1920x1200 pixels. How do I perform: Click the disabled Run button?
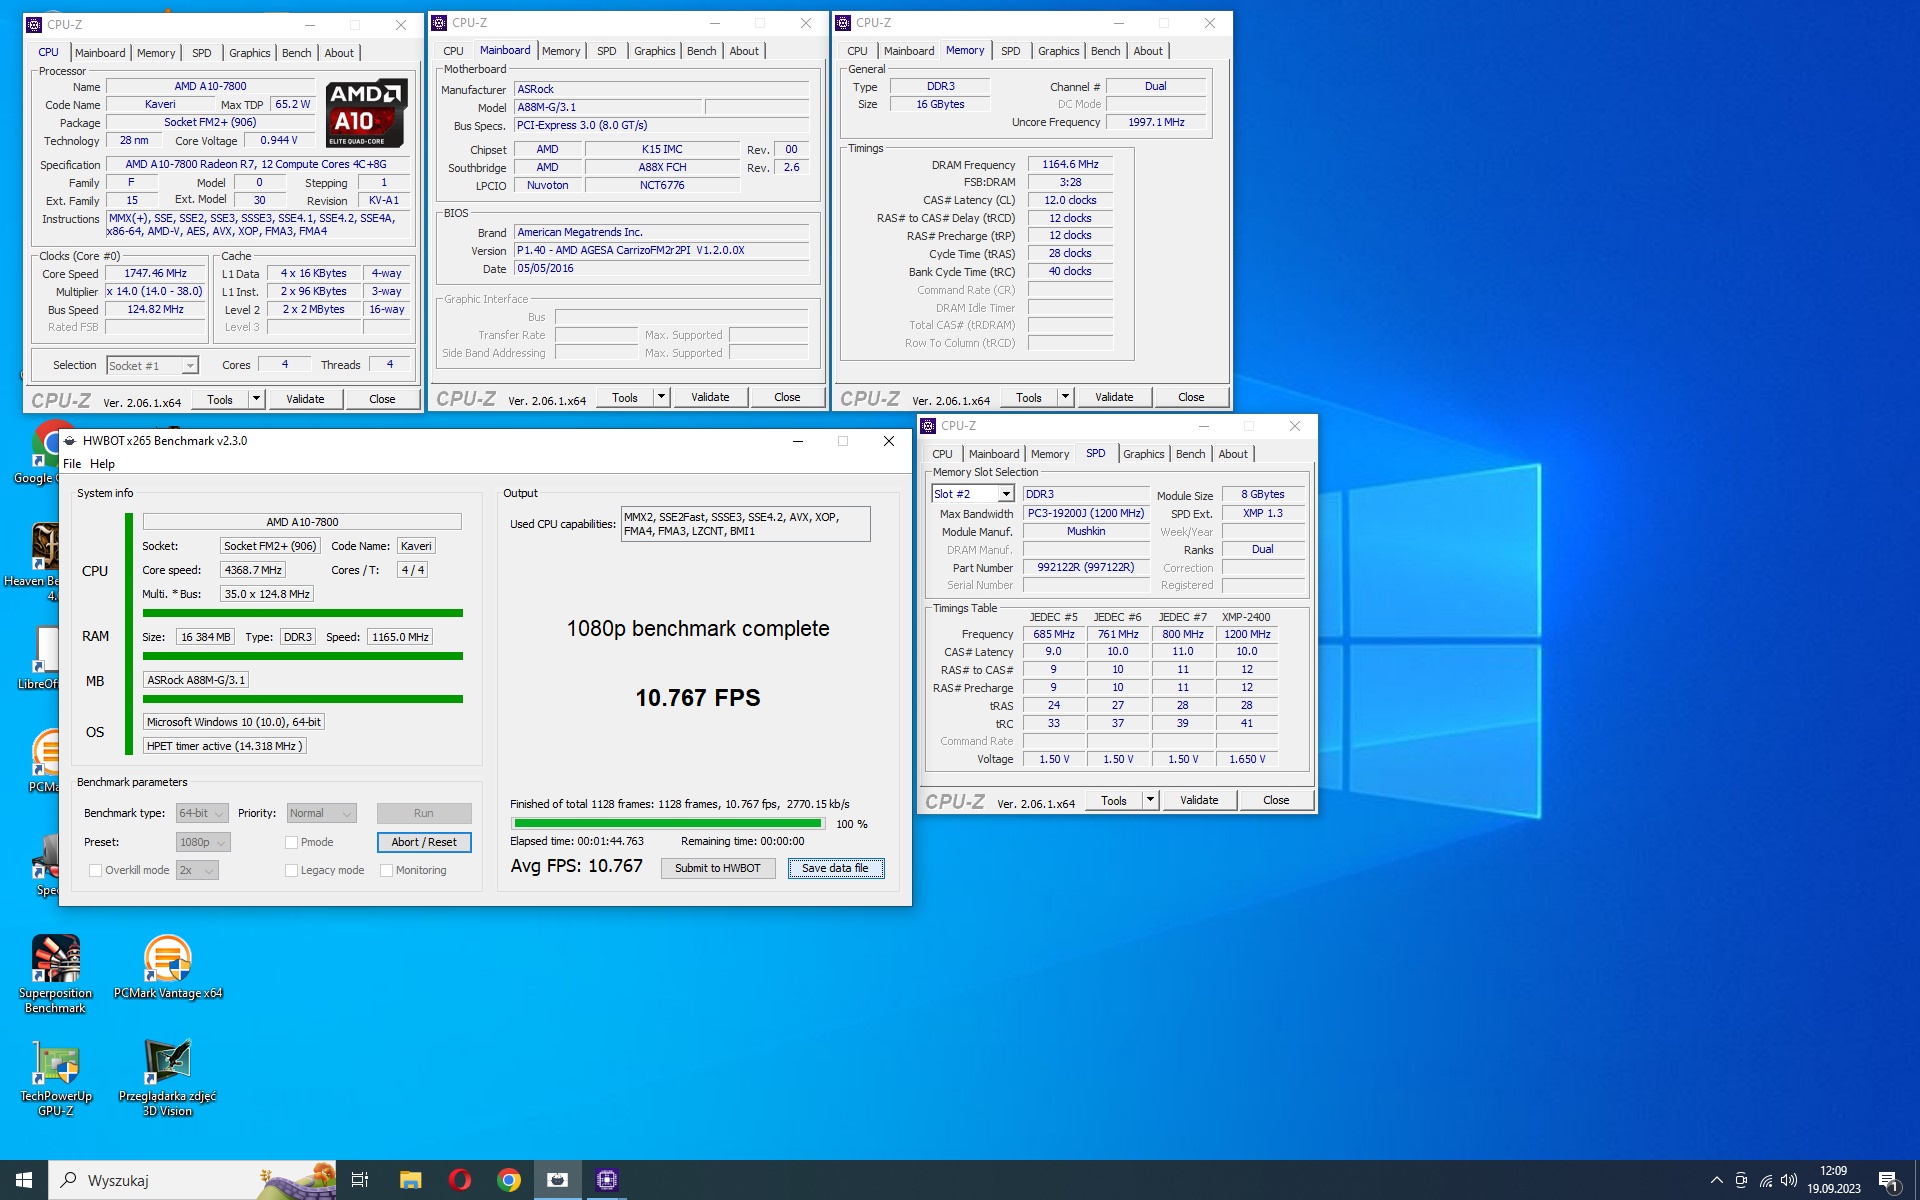424,813
